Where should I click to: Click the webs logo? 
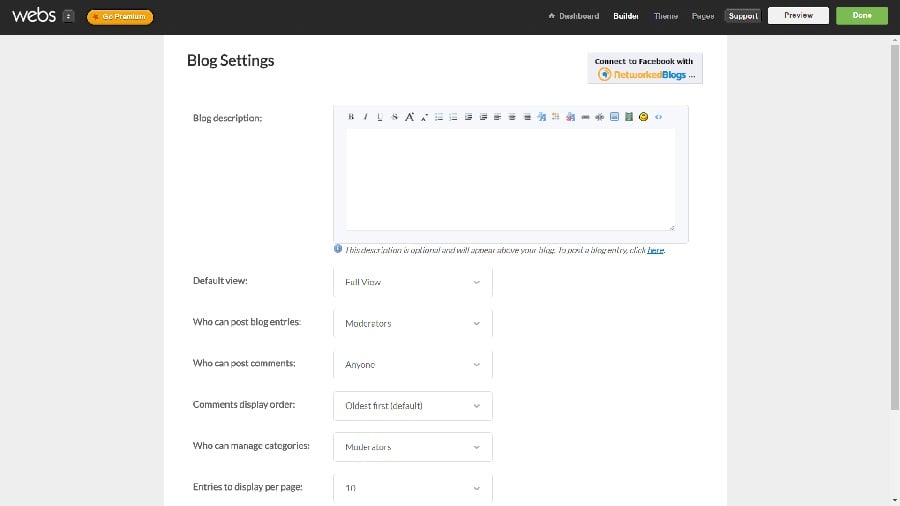tap(33, 15)
